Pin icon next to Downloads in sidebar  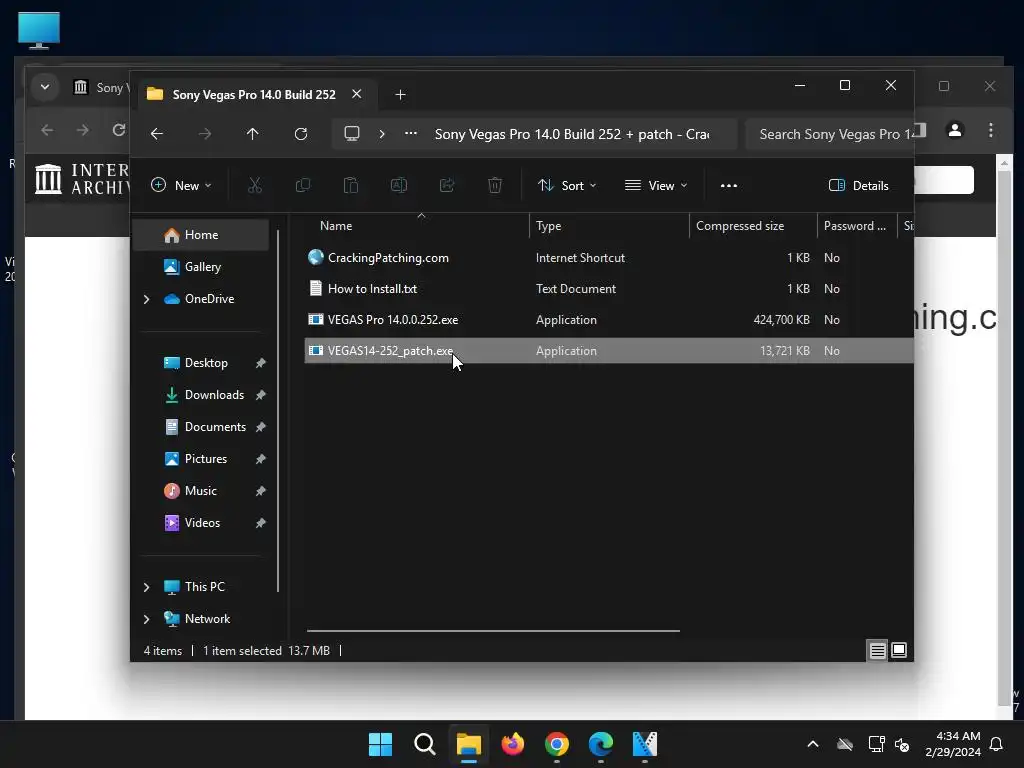(x=261, y=395)
